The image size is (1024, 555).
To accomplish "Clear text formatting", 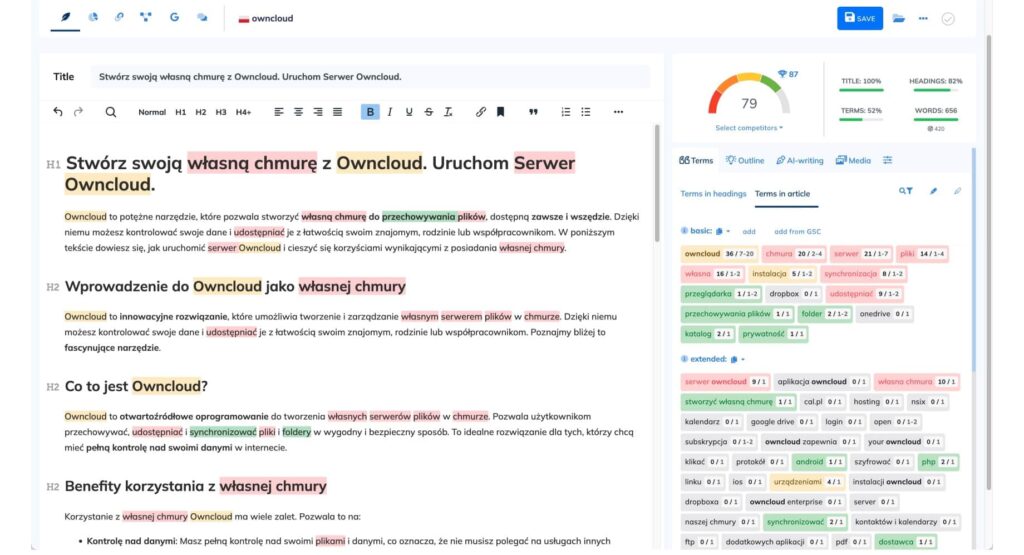I will click(x=448, y=112).
